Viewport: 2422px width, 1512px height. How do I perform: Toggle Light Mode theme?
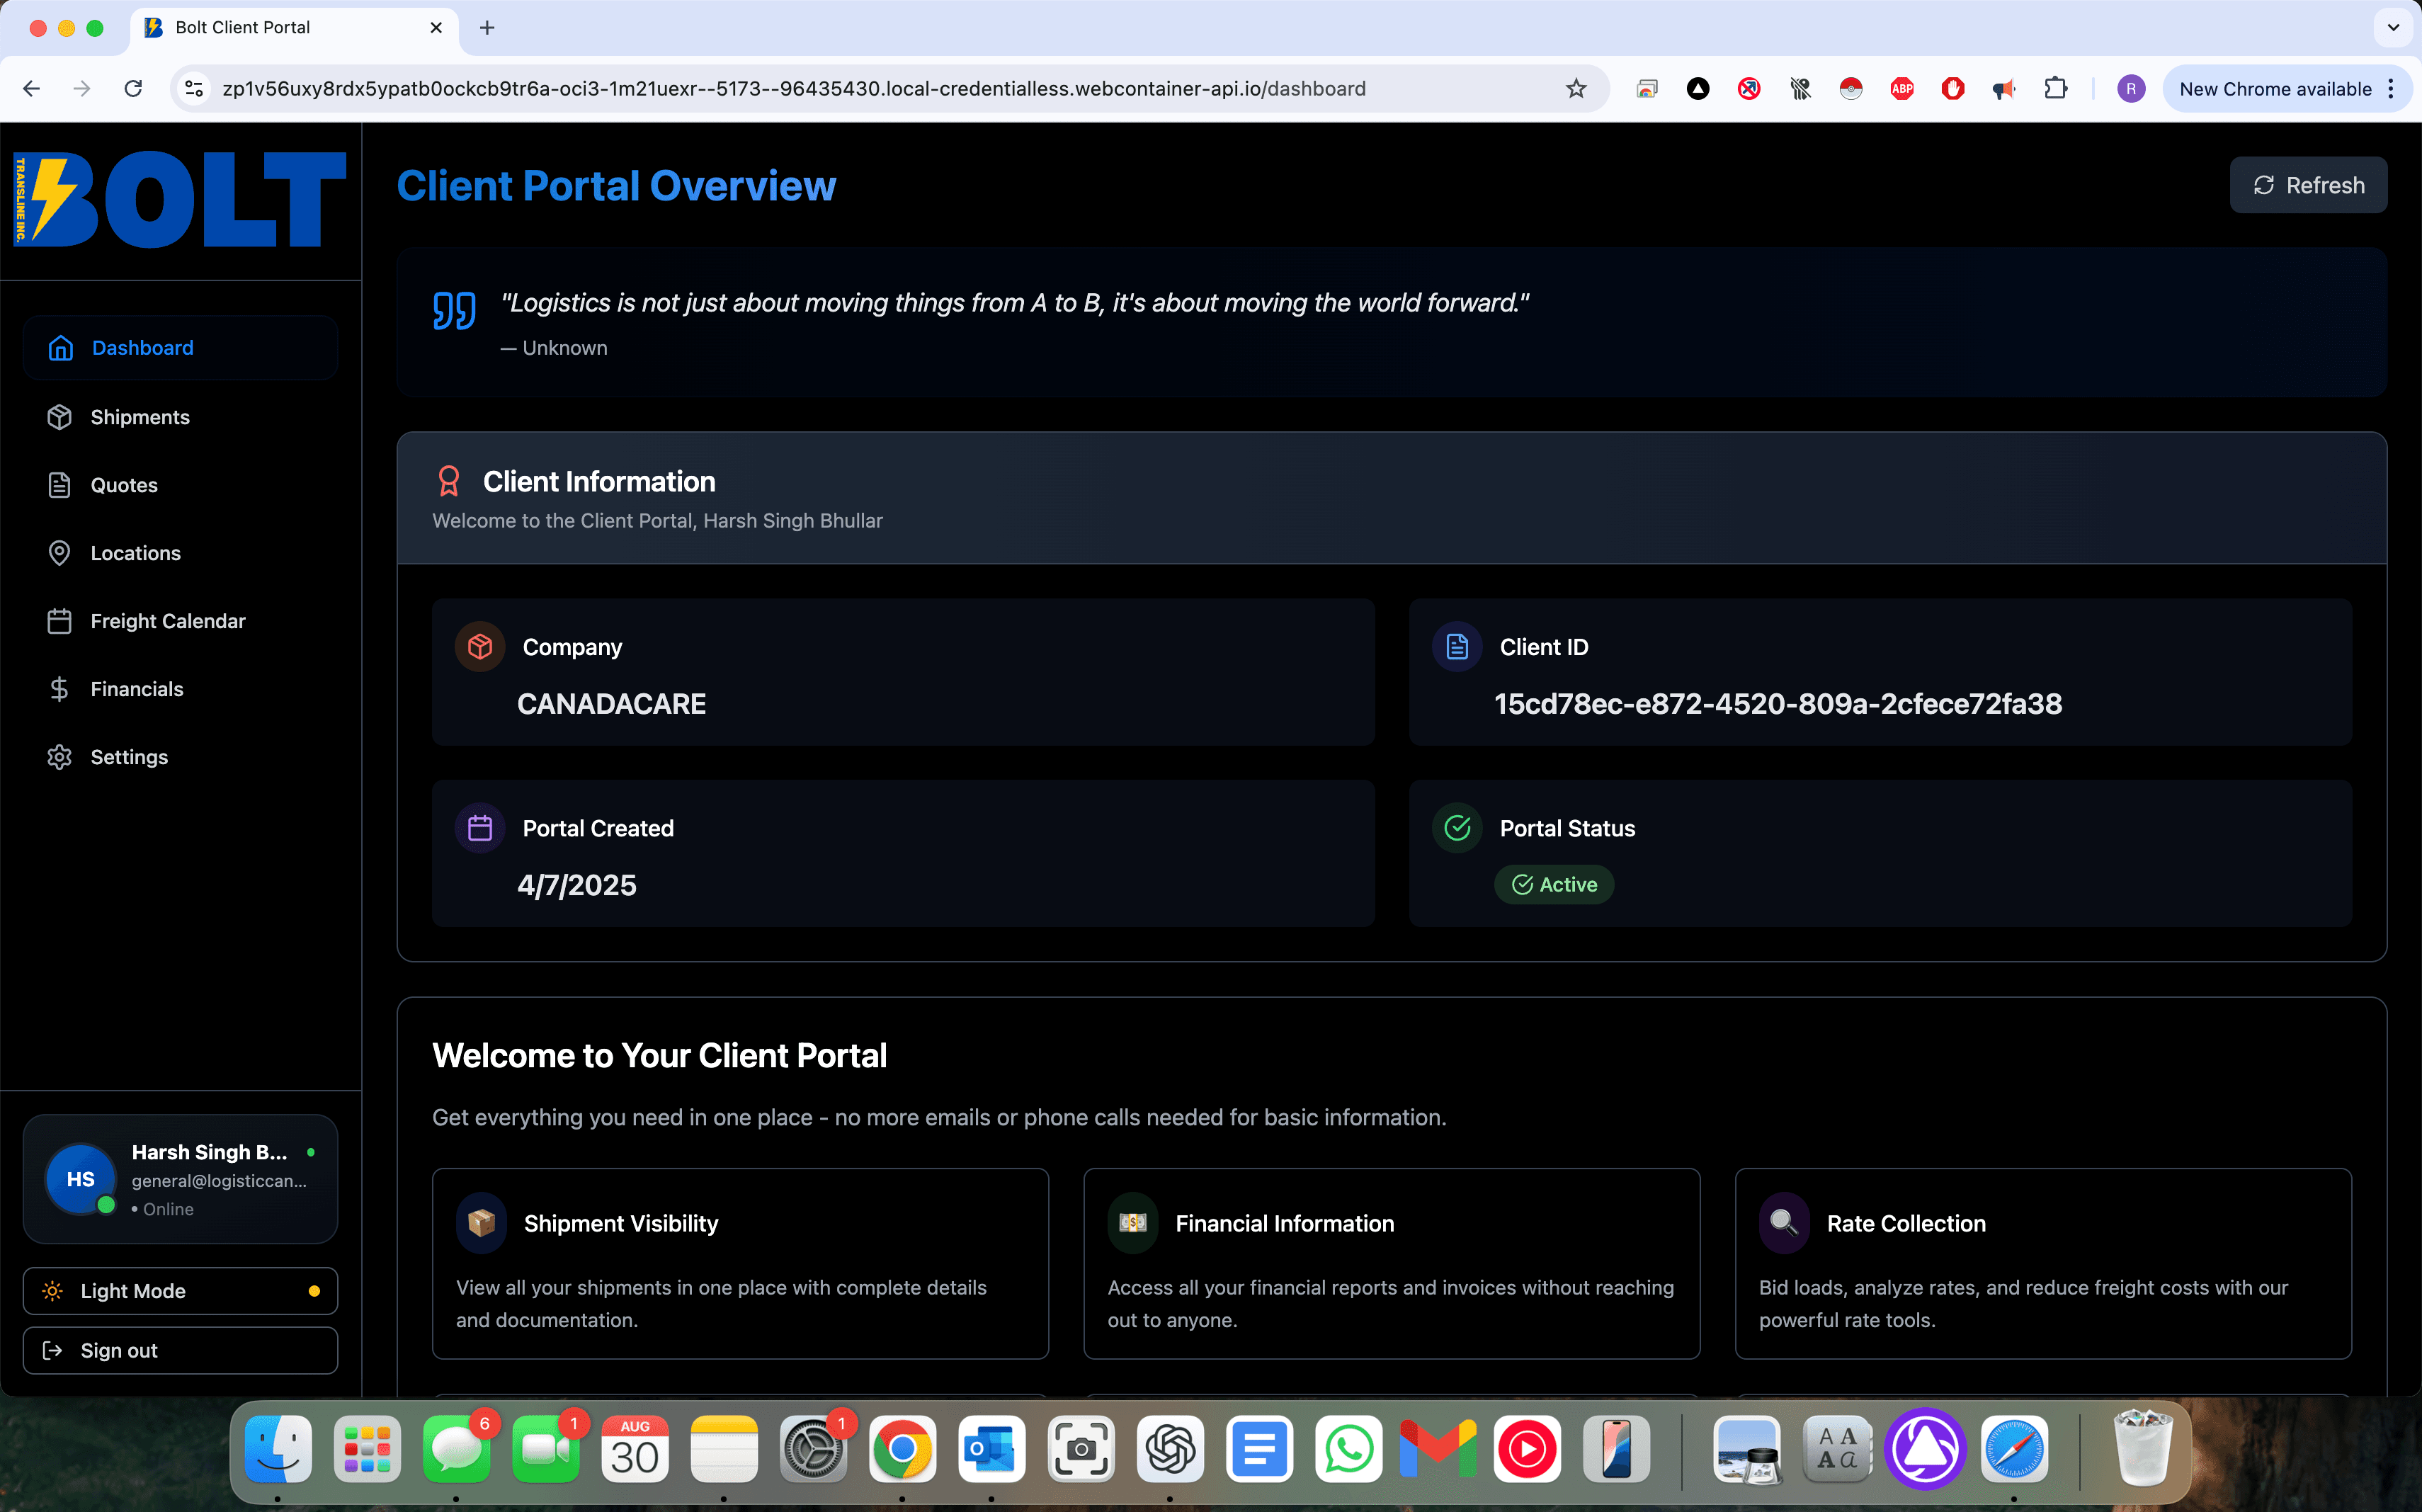180,1291
